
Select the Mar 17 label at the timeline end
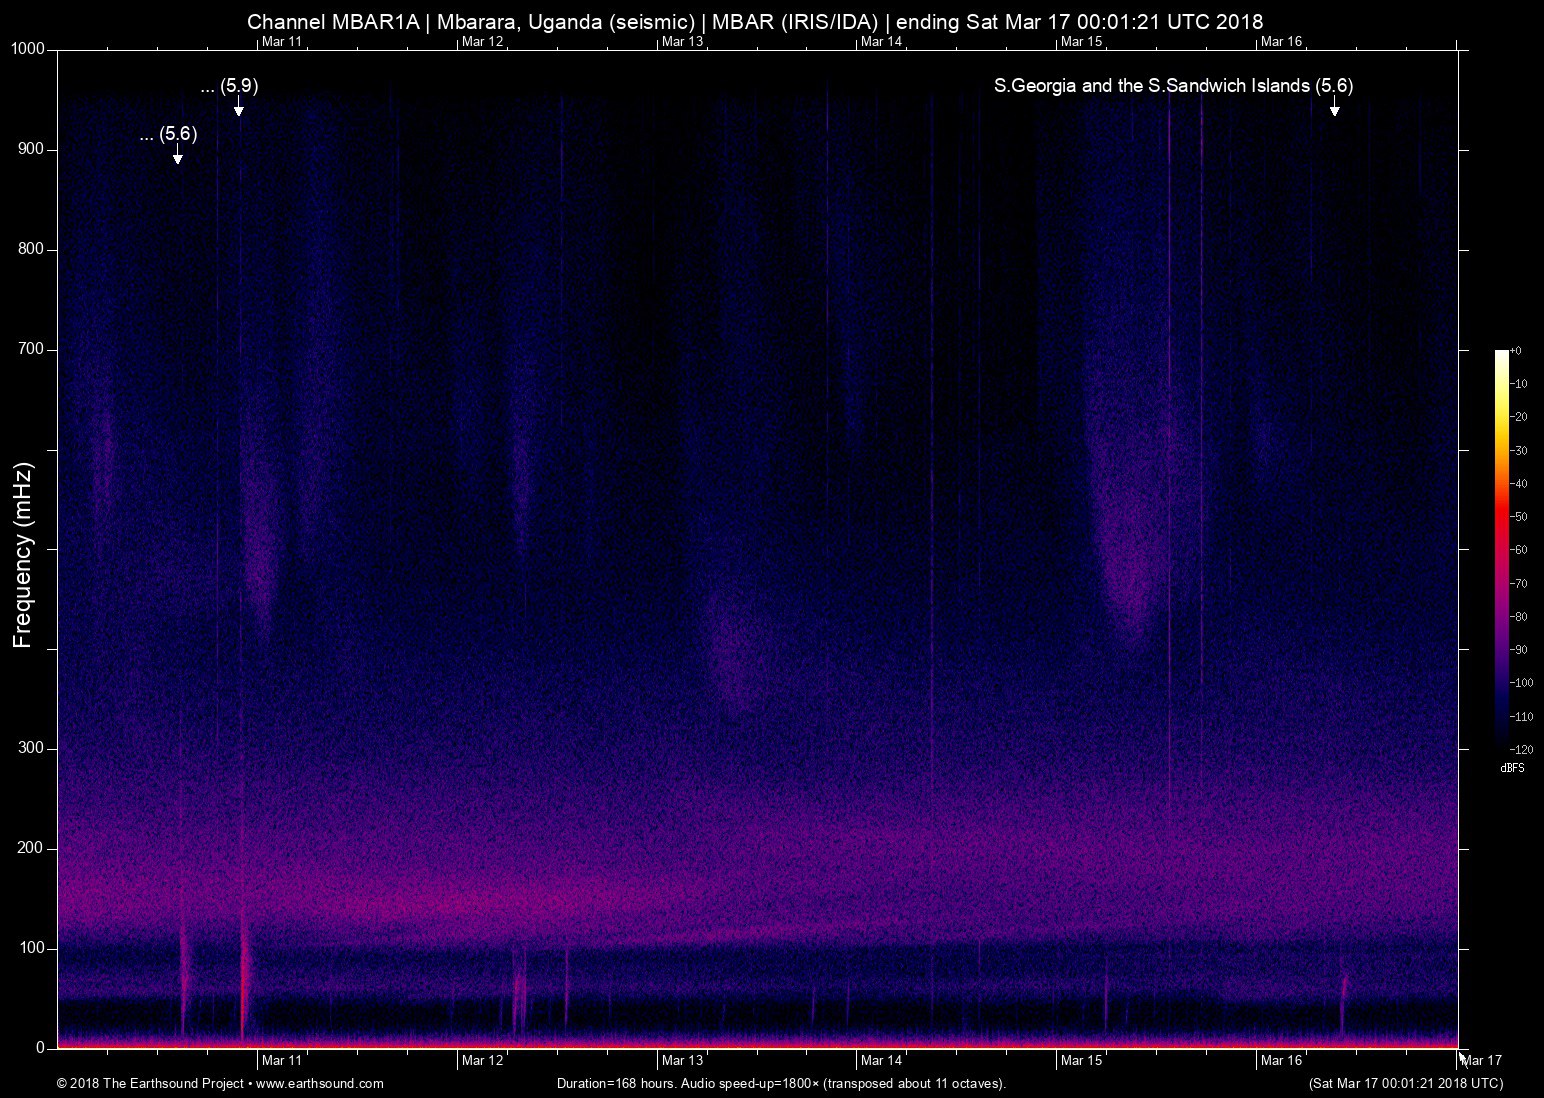click(x=1482, y=1060)
